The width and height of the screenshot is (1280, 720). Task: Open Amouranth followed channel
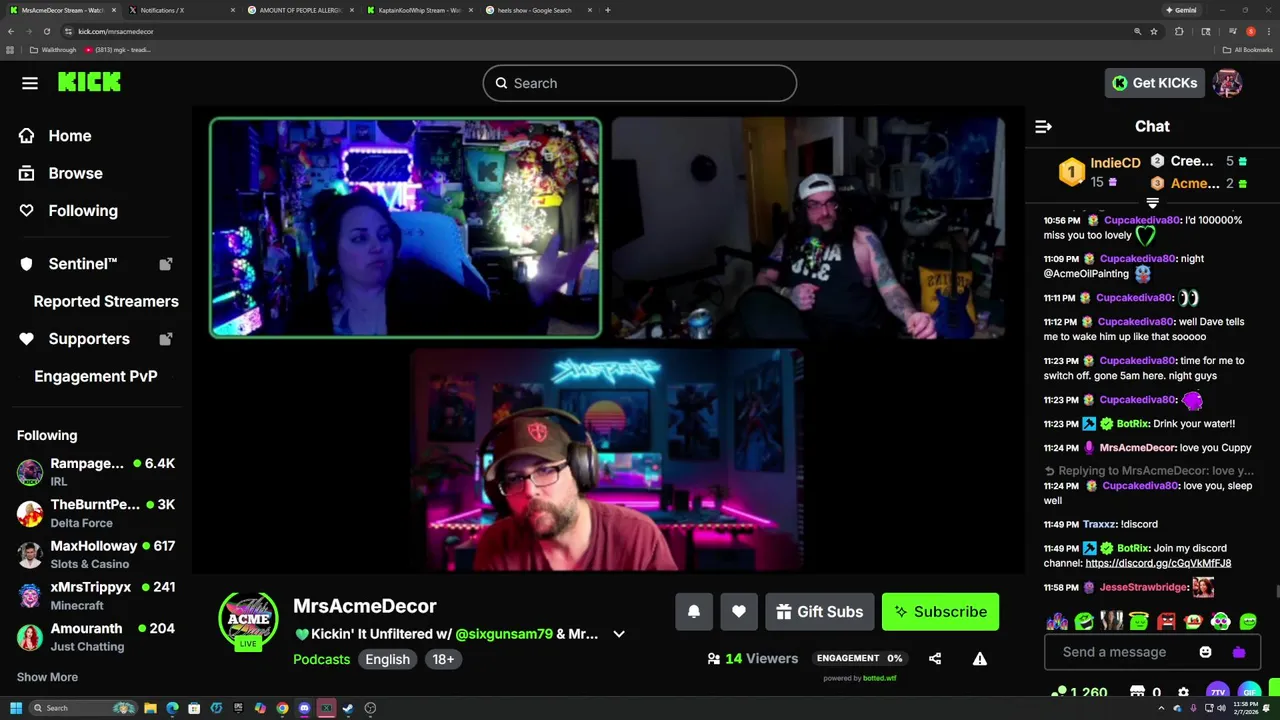[x=96, y=637]
